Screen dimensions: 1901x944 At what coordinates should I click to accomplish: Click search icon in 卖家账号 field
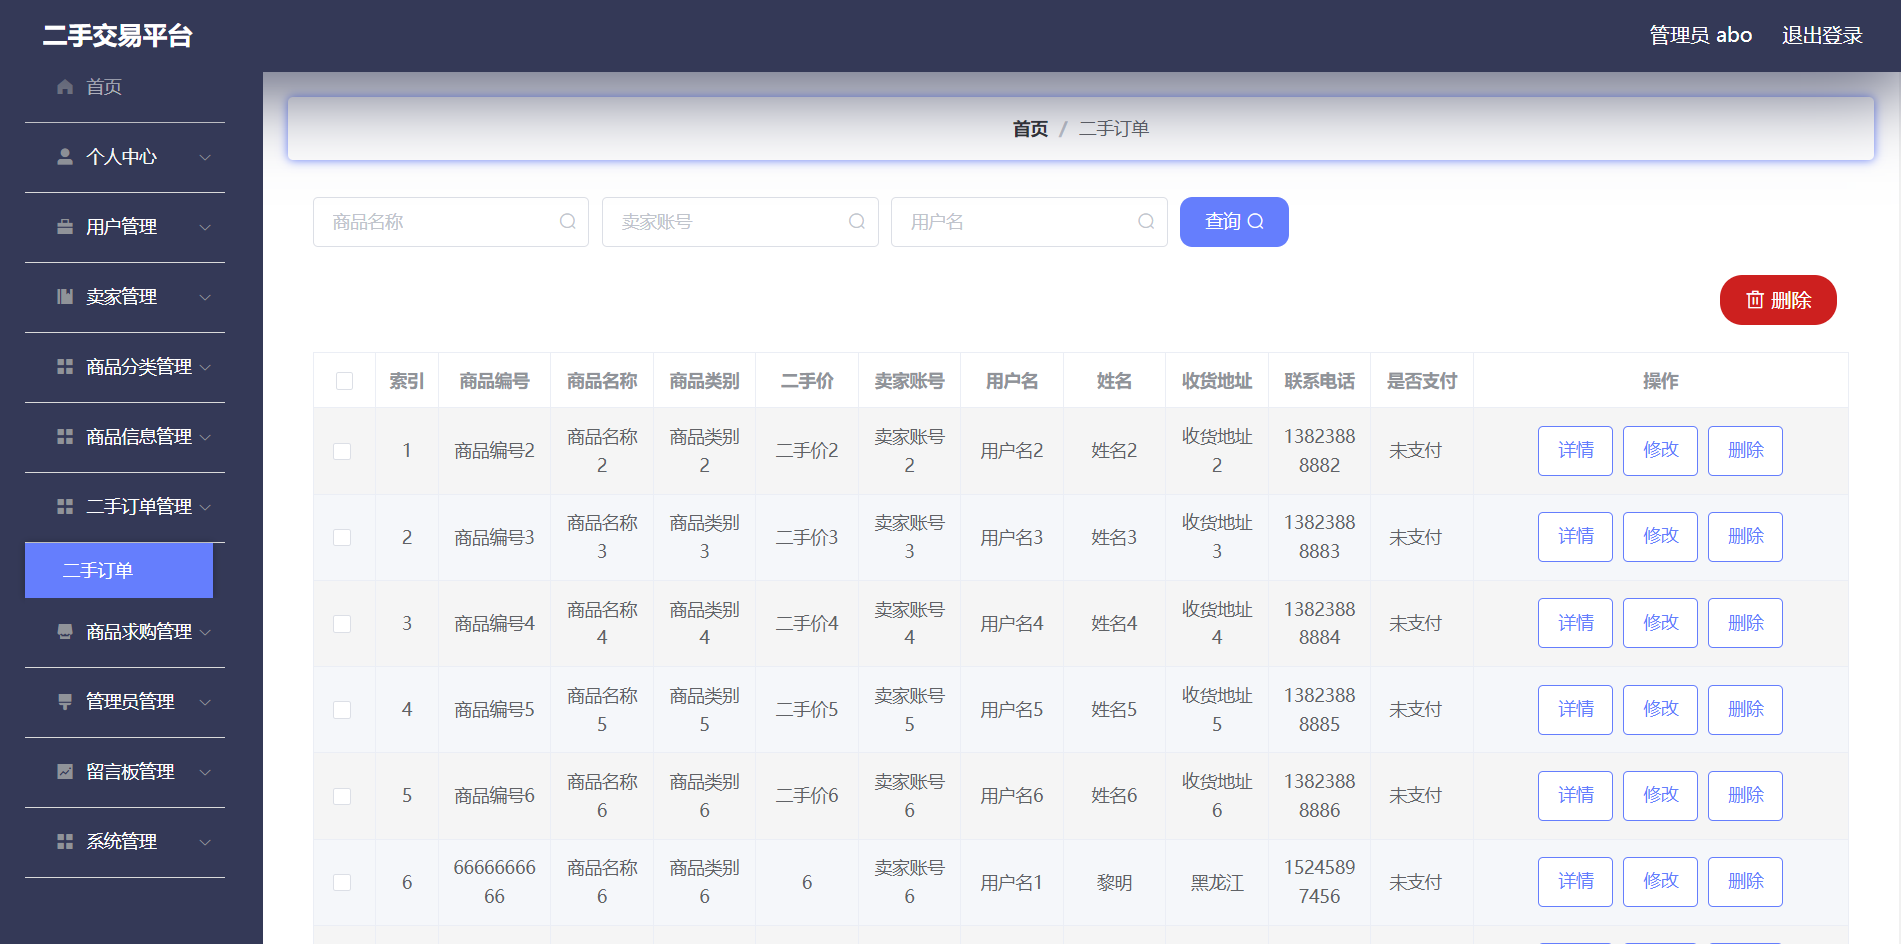click(857, 222)
